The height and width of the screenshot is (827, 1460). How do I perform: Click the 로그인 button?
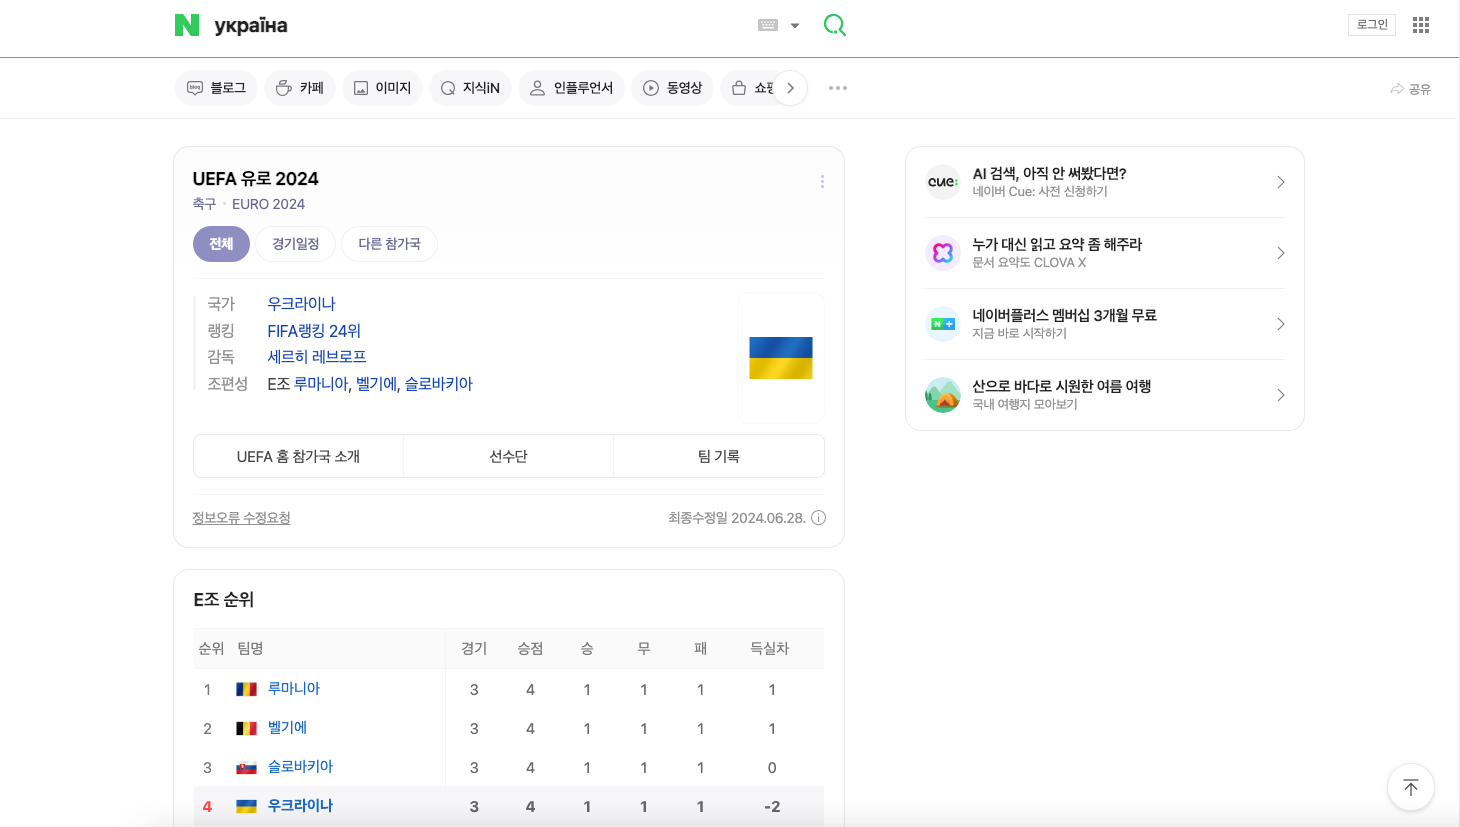click(x=1372, y=25)
